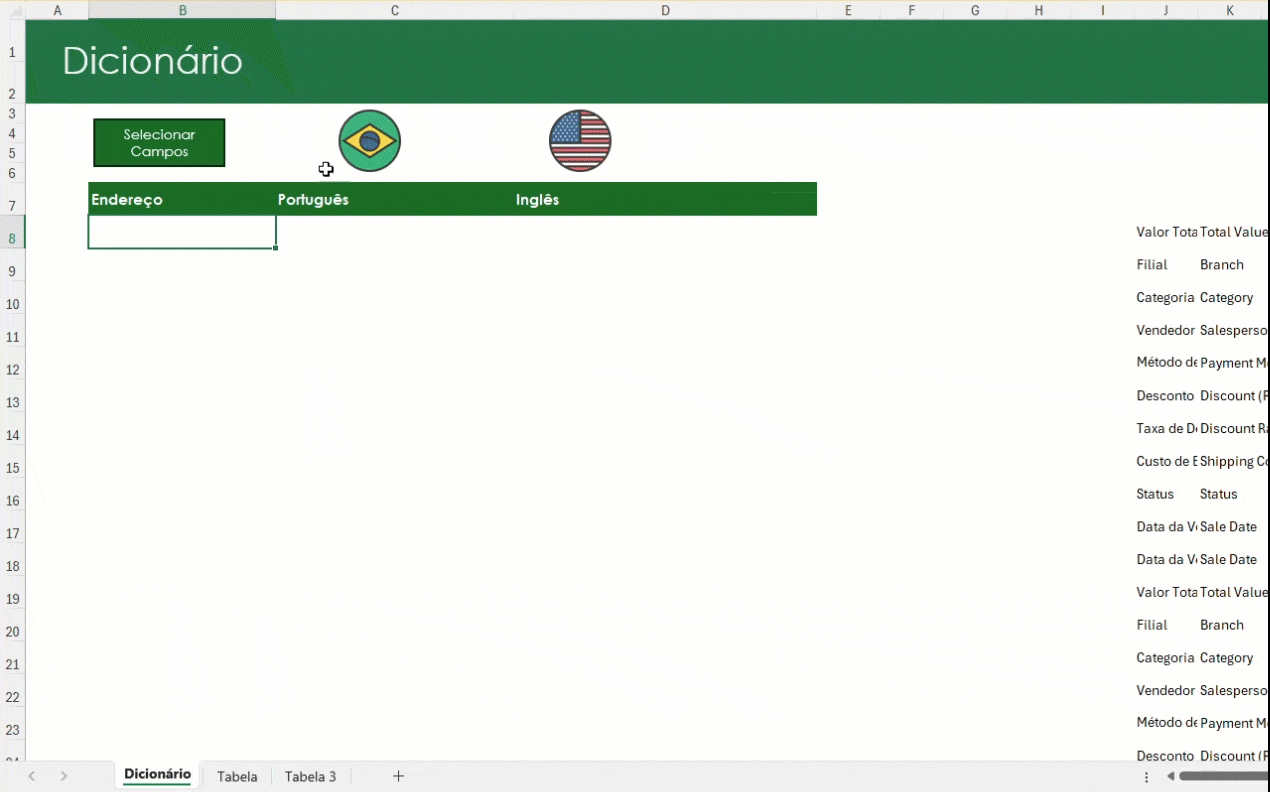The height and width of the screenshot is (792, 1270).
Task: Switch to the Tabela sheet tab
Action: [x=237, y=776]
